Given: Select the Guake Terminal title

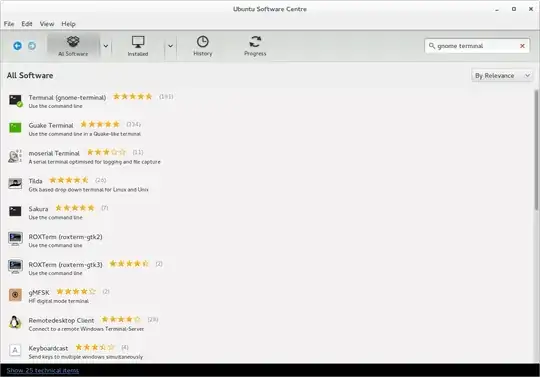Looking at the screenshot, I should click(51, 125).
